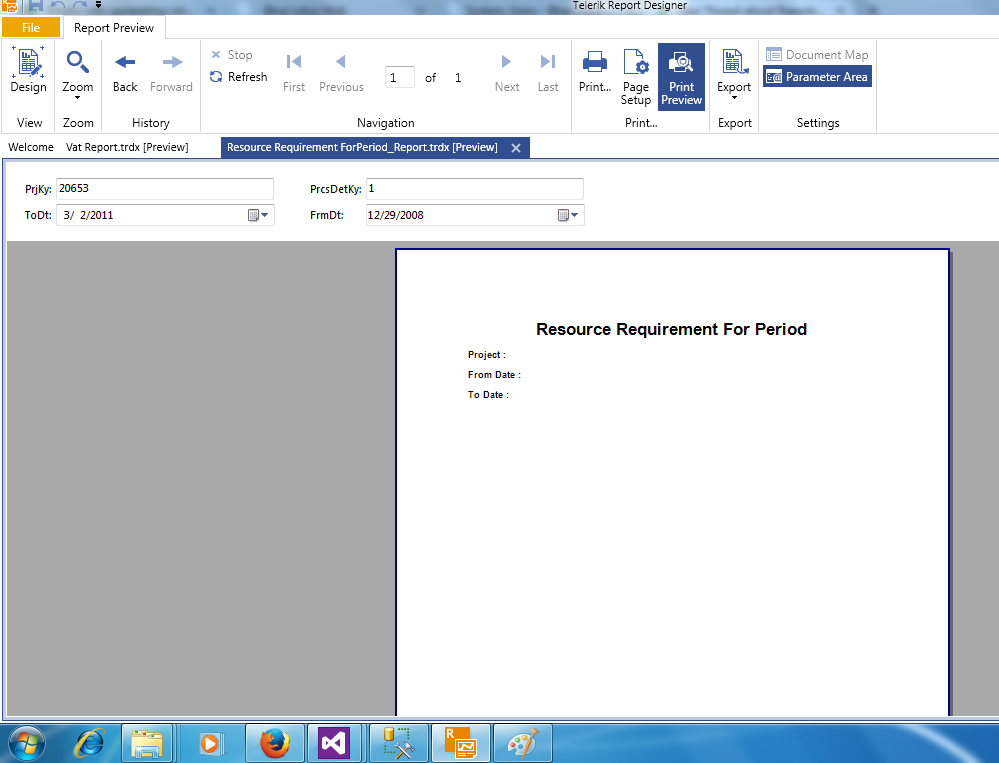Open the Print dialog
999x763 pixels.
tap(595, 71)
